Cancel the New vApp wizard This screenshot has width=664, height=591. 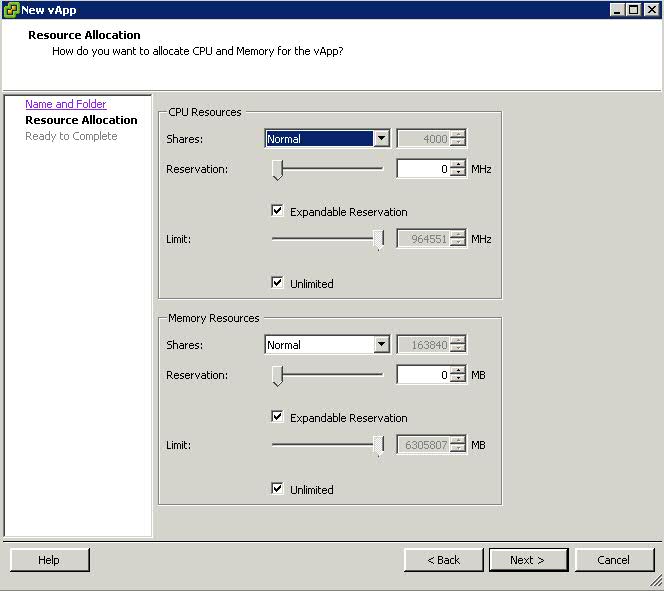tap(614, 560)
